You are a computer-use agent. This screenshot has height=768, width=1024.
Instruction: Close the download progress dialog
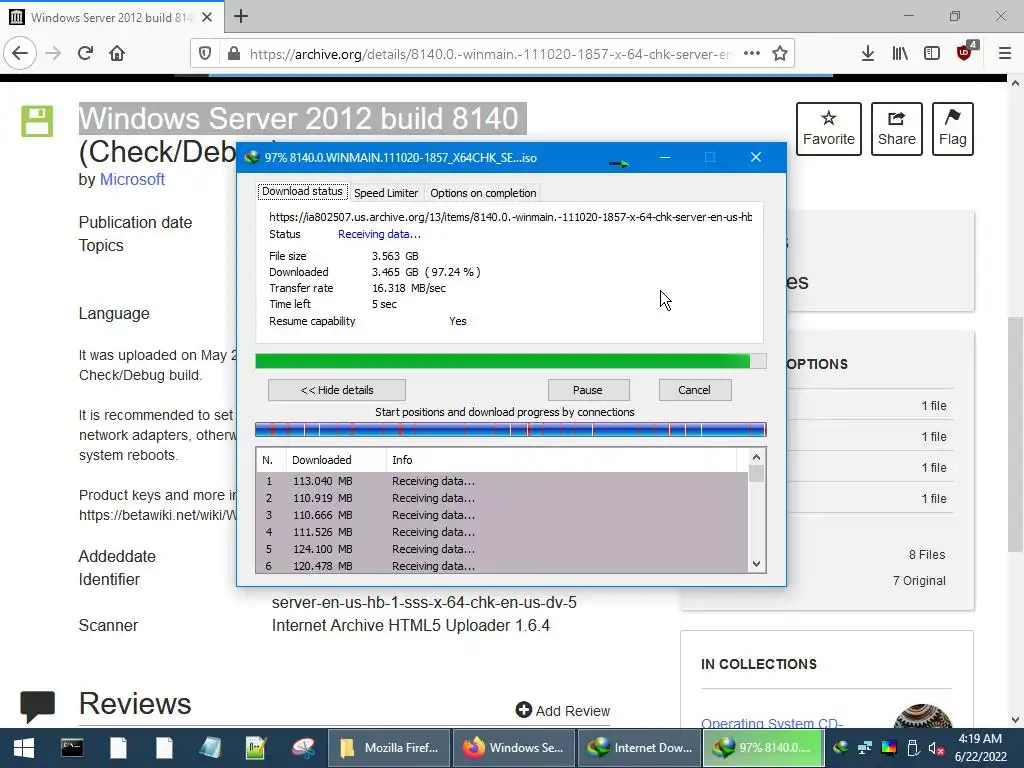tap(756, 157)
